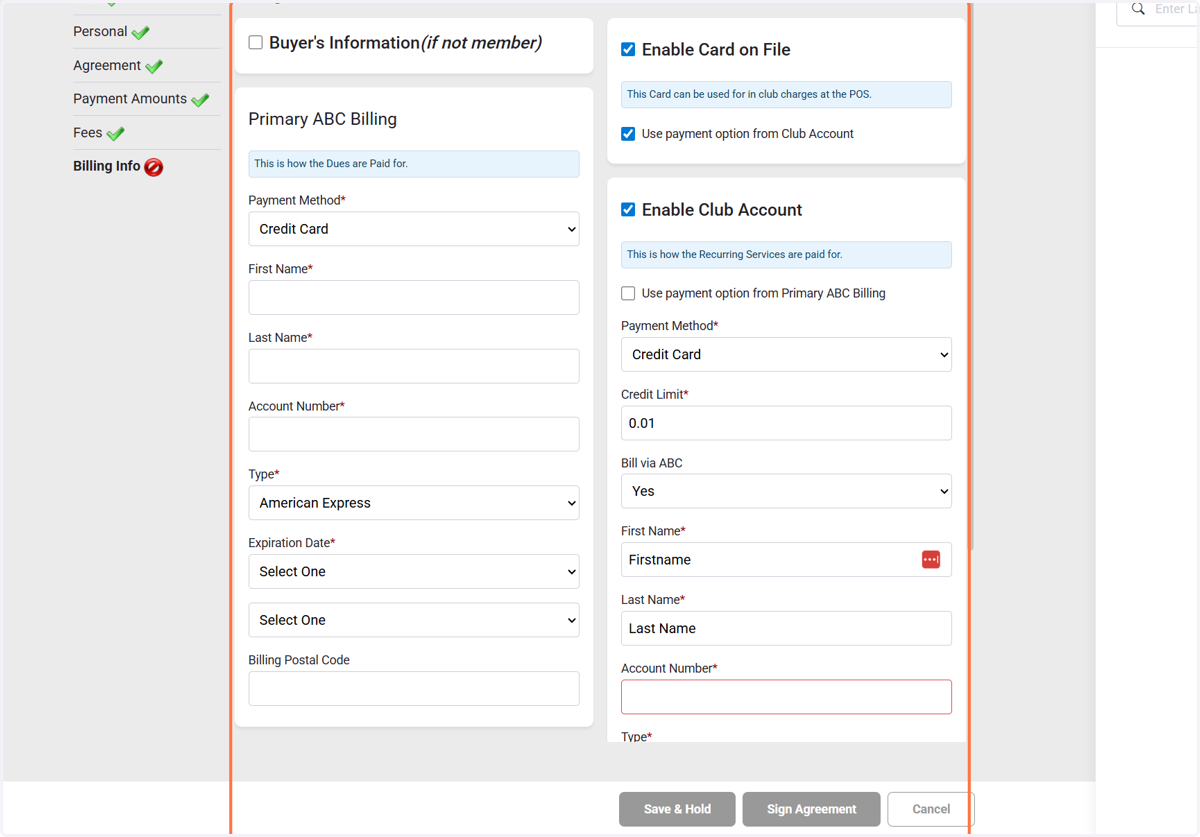
Task: Check Use payment option from Primary ABC Billing
Action: [x=628, y=293]
